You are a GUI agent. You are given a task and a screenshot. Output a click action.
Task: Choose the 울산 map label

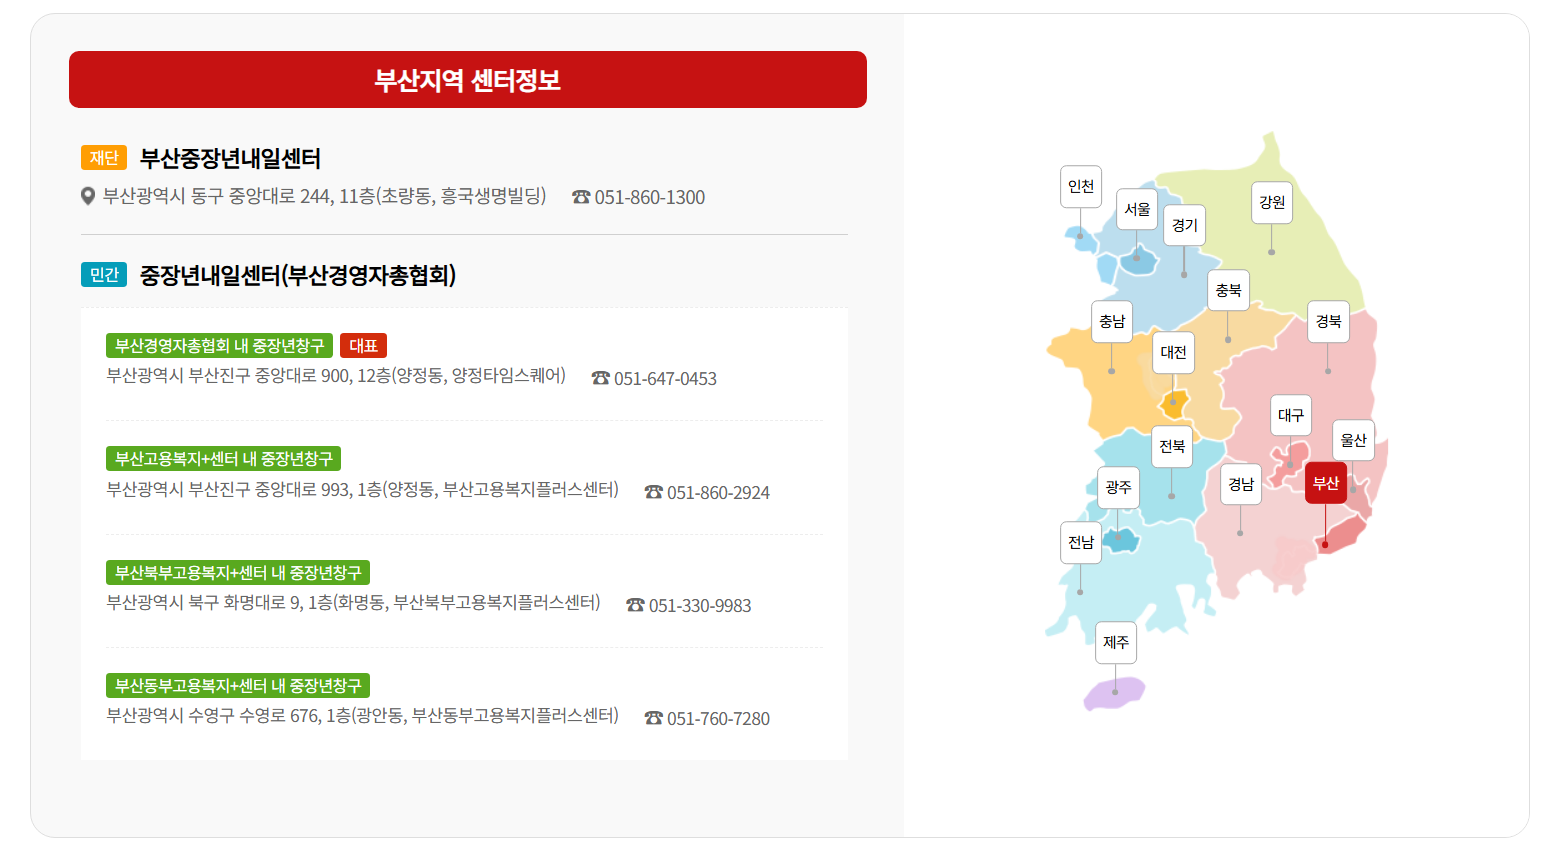tap(1354, 441)
